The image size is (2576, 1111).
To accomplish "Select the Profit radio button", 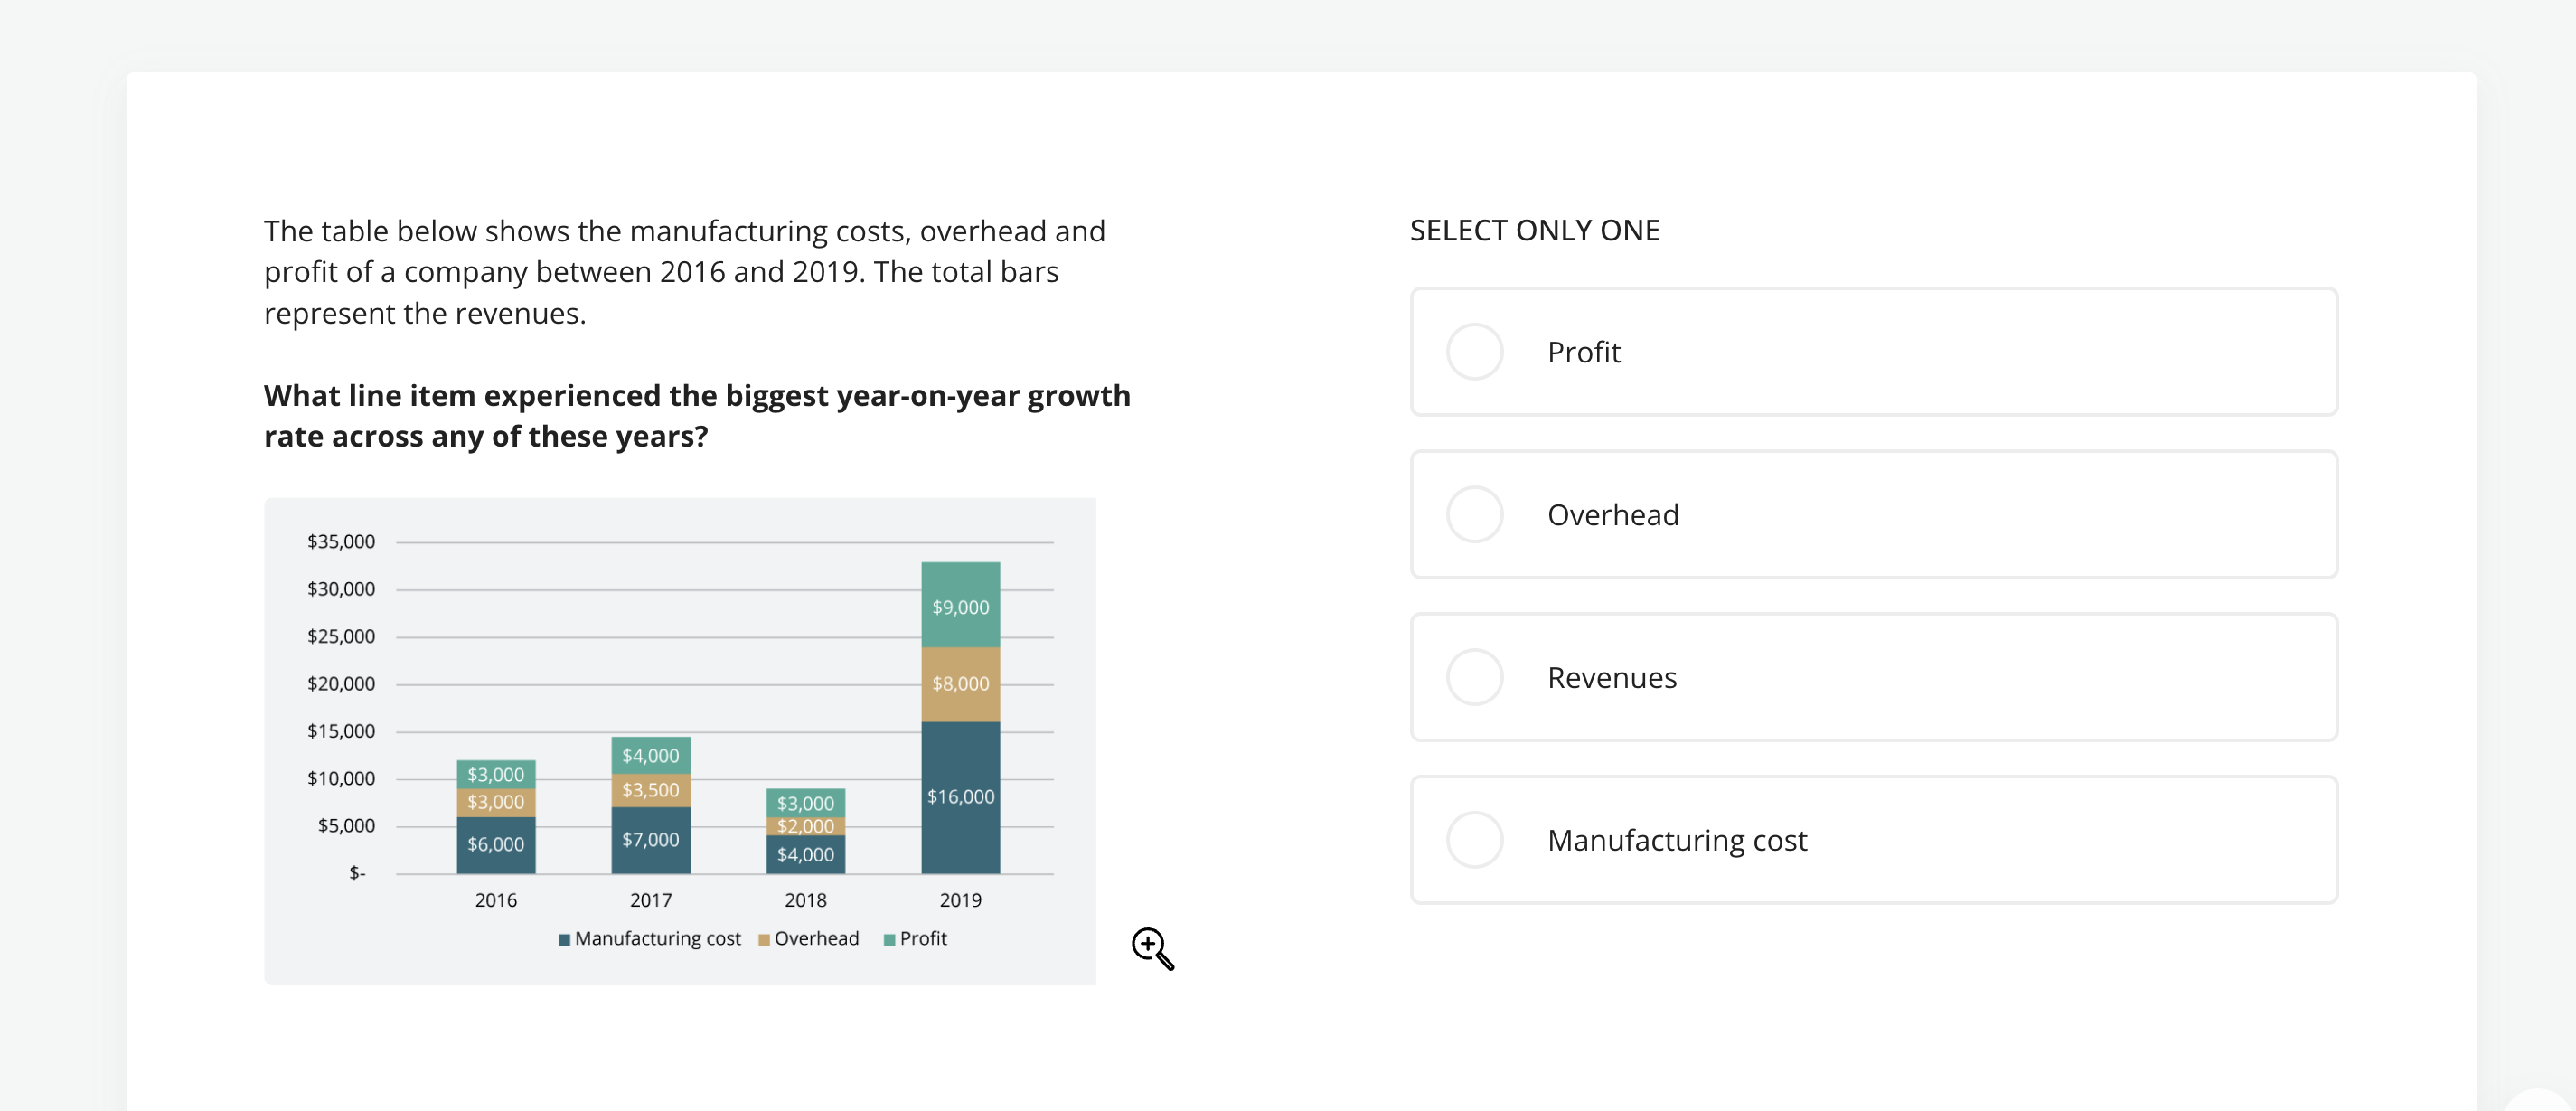I will point(1474,352).
